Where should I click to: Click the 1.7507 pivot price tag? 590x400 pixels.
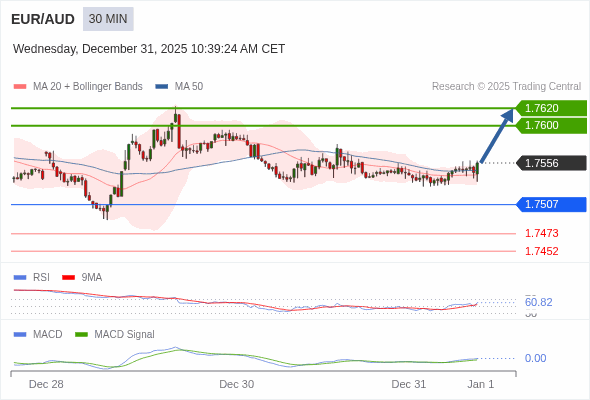551,204
